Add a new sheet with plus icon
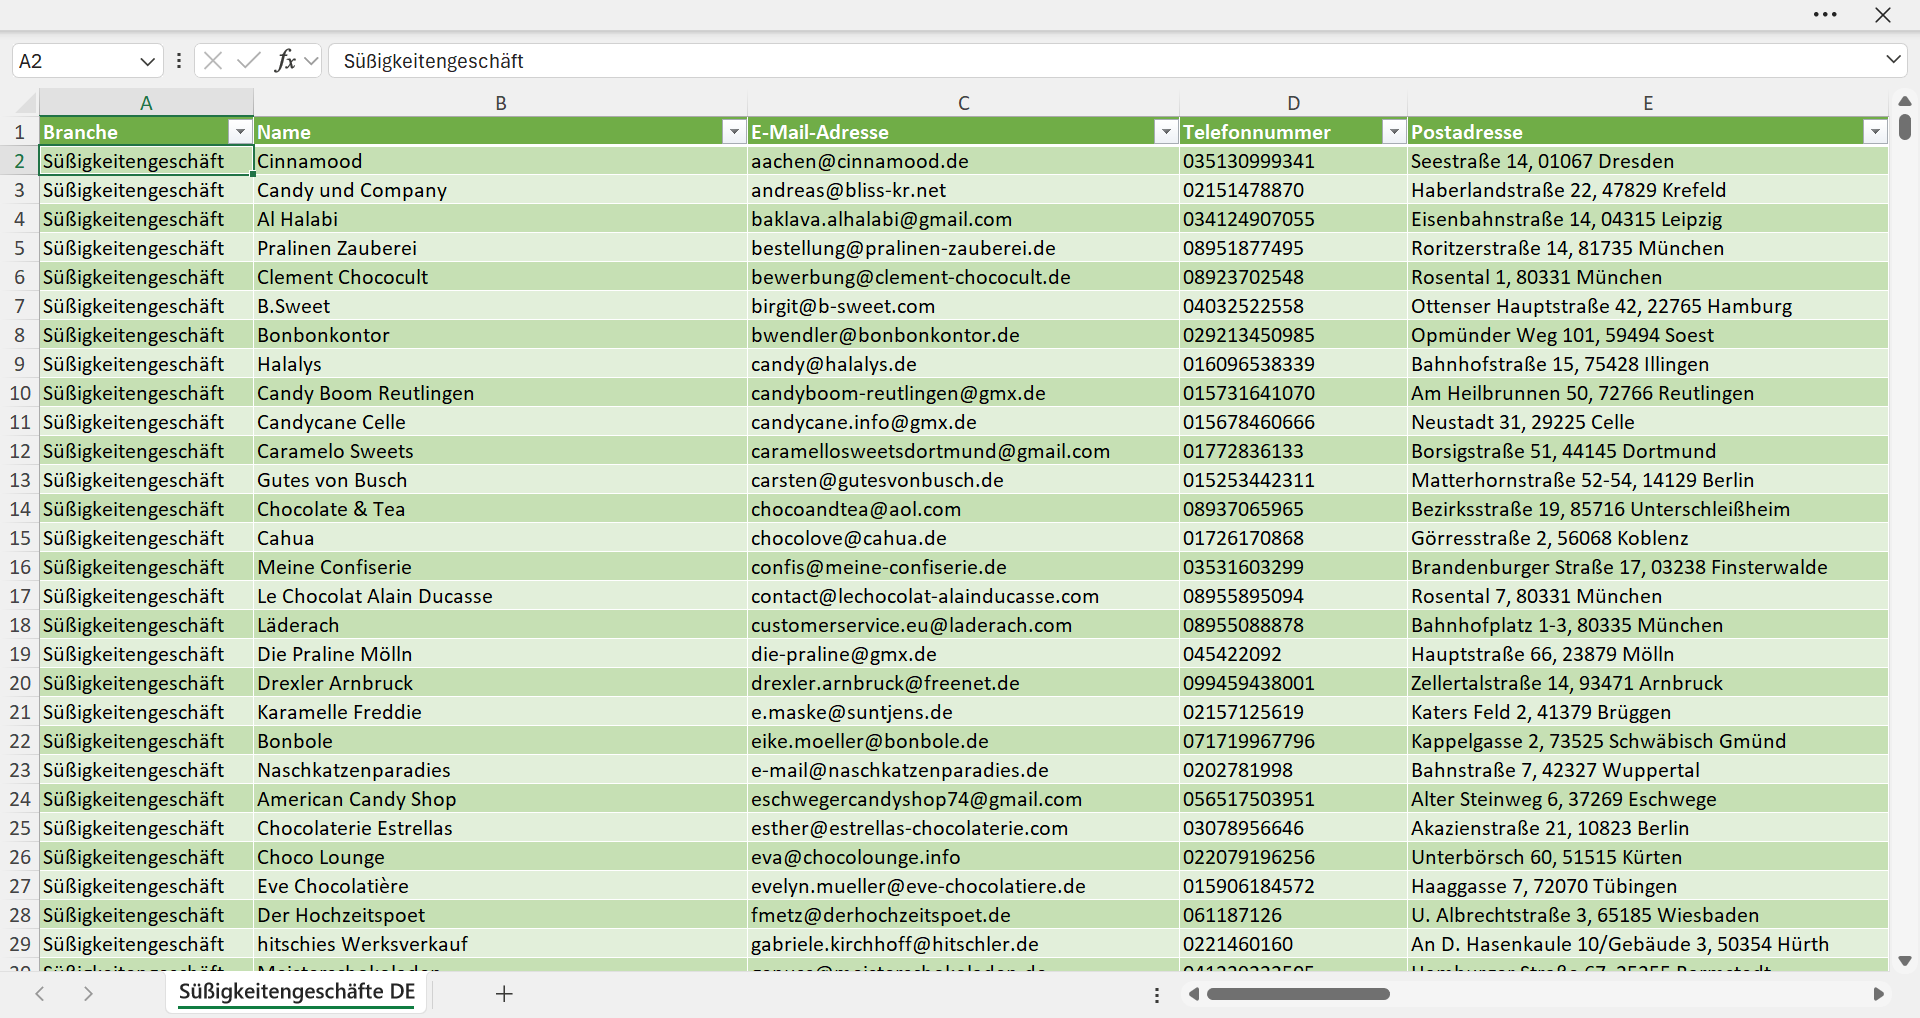This screenshot has height=1018, width=1920. (504, 993)
